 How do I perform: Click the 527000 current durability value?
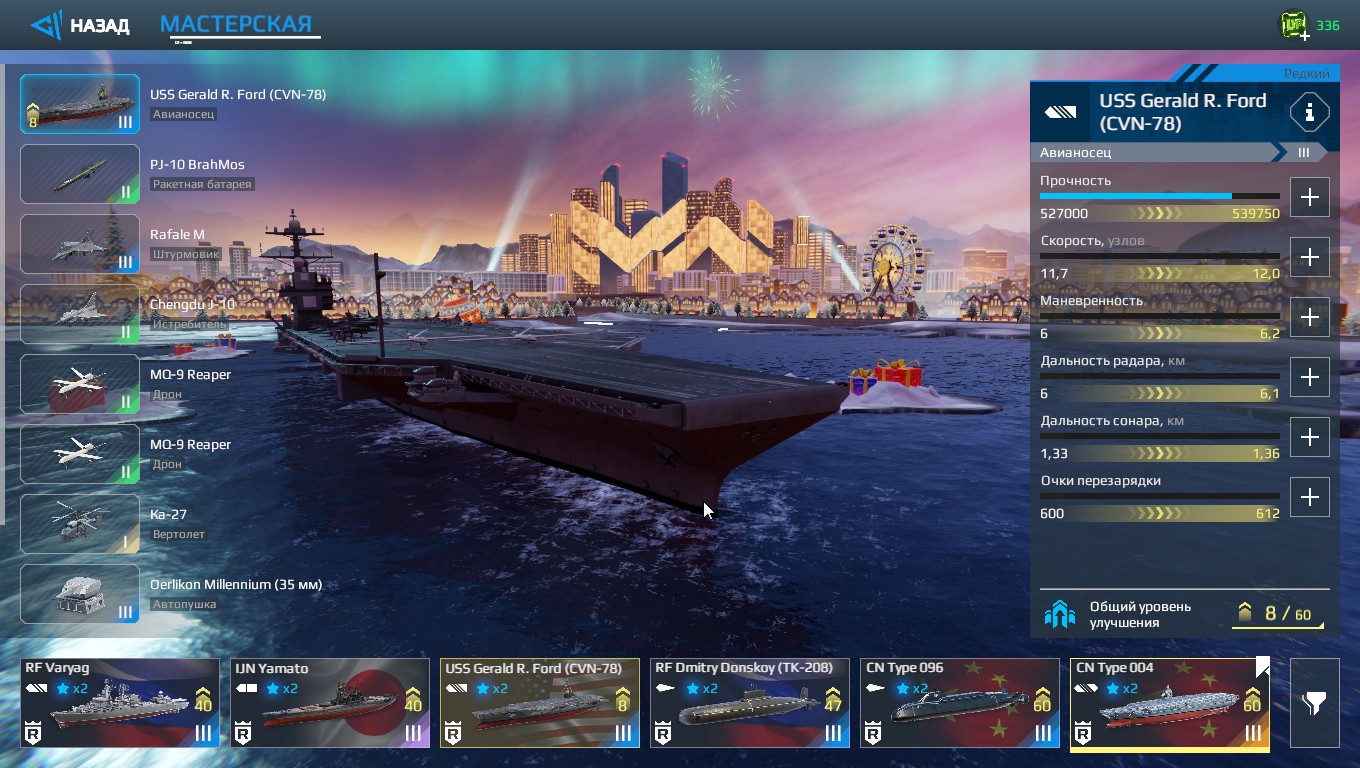[x=1064, y=214]
